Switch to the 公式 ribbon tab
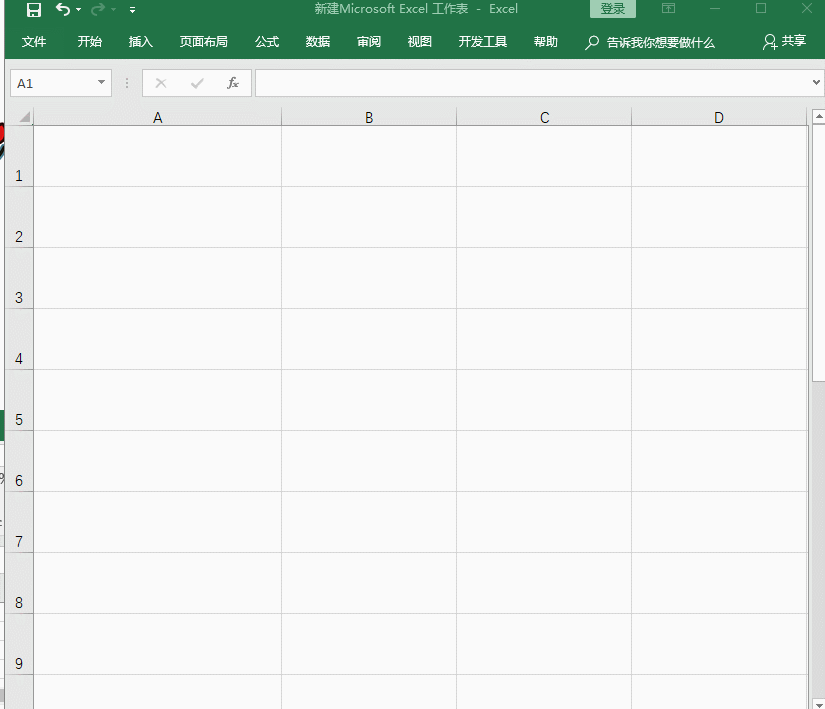This screenshot has height=709, width=825. click(x=267, y=42)
